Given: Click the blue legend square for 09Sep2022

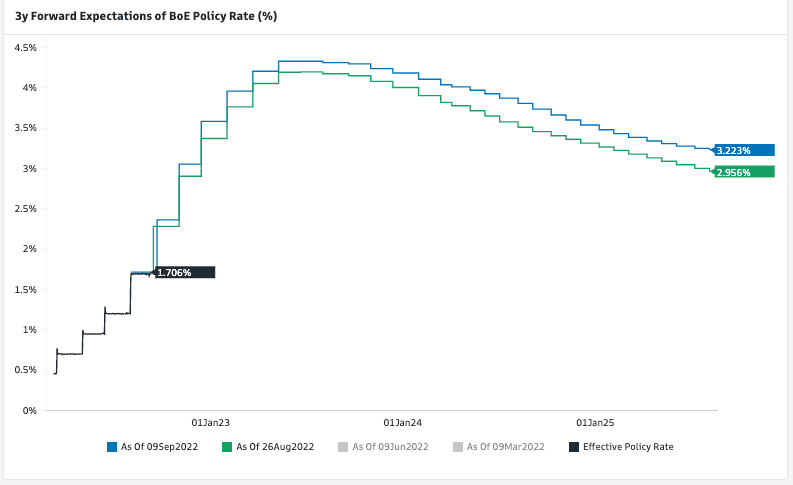Looking at the screenshot, I should (x=112, y=446).
